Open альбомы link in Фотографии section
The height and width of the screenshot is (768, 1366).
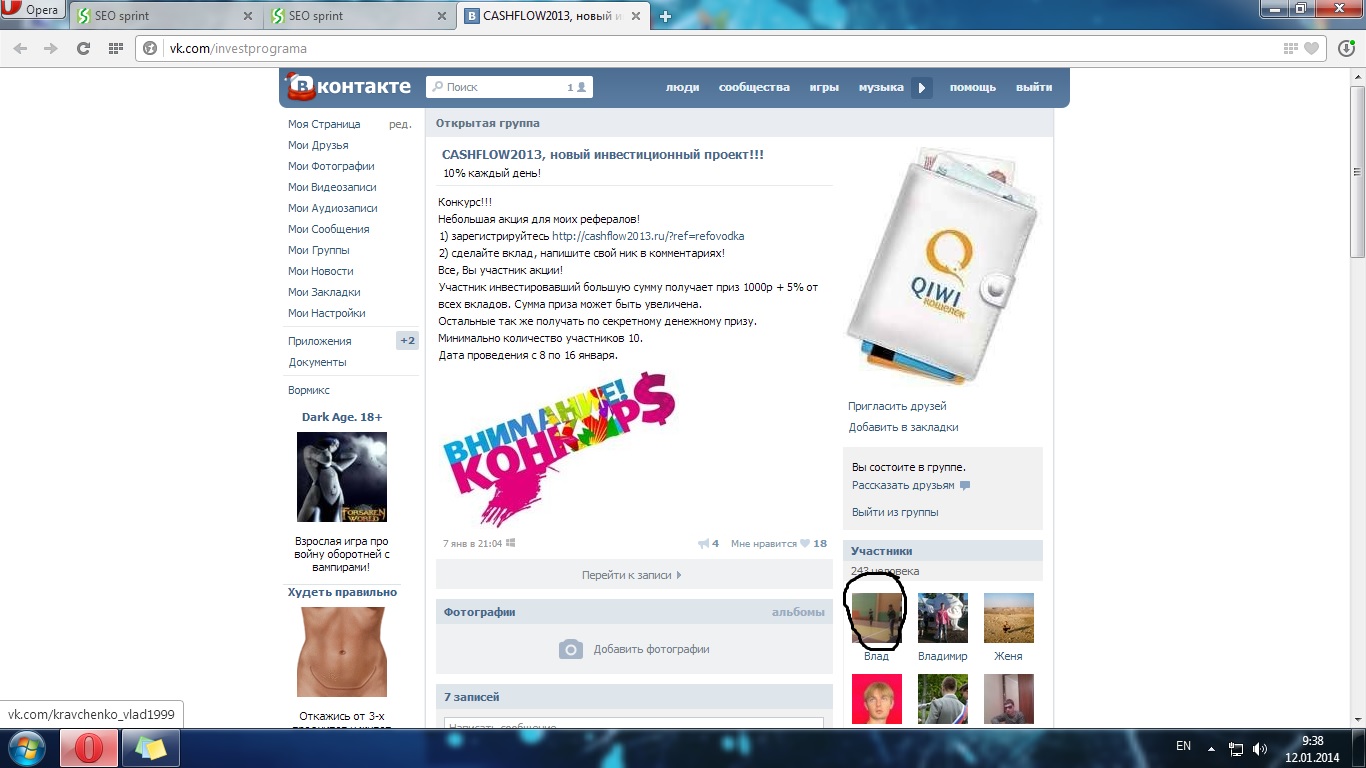coord(798,612)
